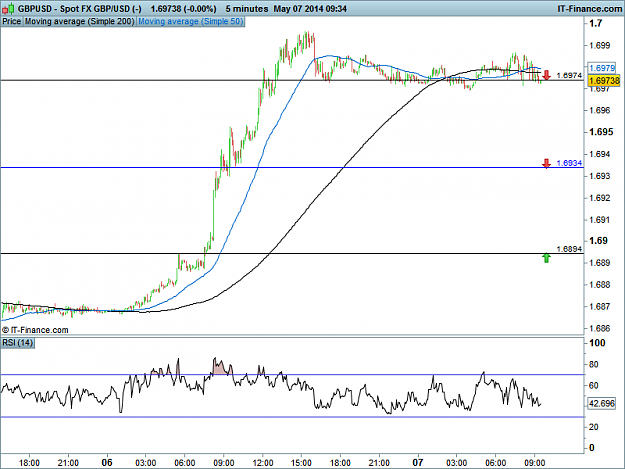Select the Moving average (Simple 200) label
This screenshot has width=625, height=469.
pyautogui.click(x=79, y=22)
